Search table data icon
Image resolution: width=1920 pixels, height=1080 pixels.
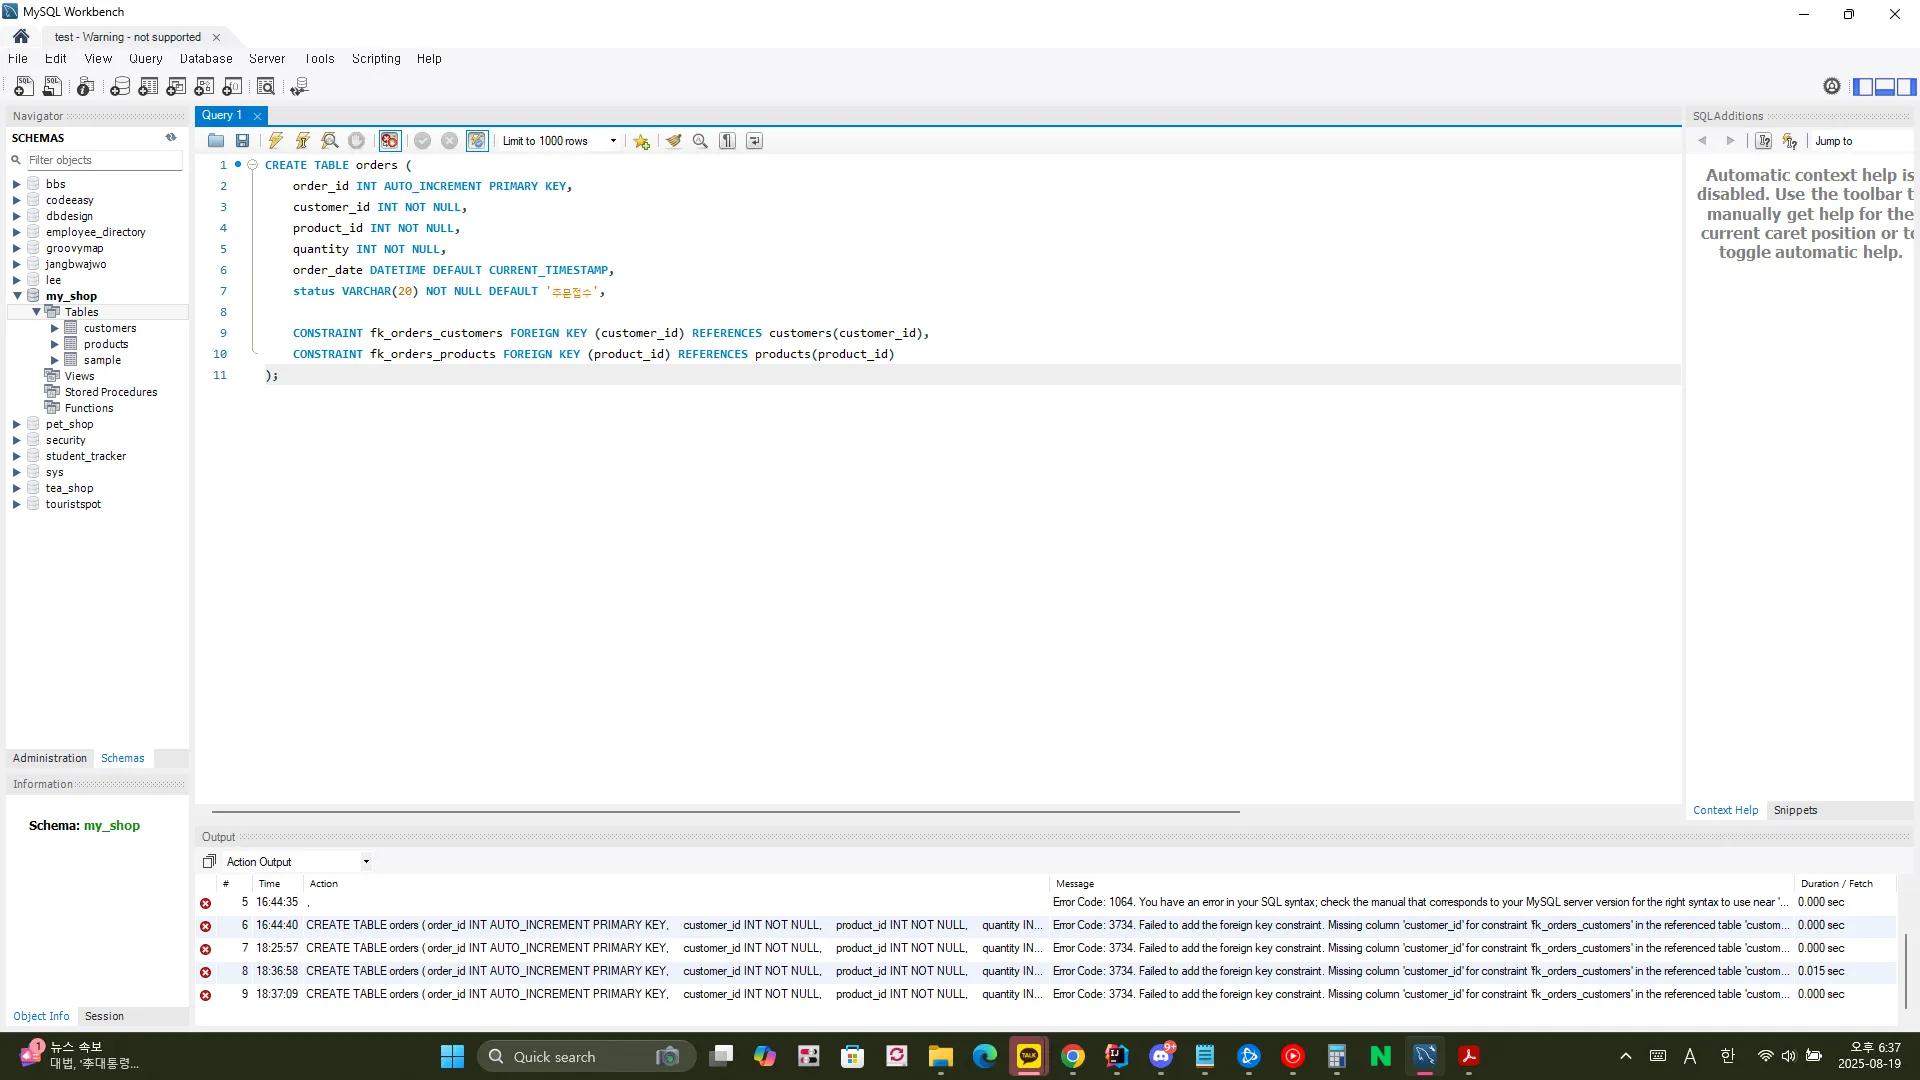(x=266, y=87)
